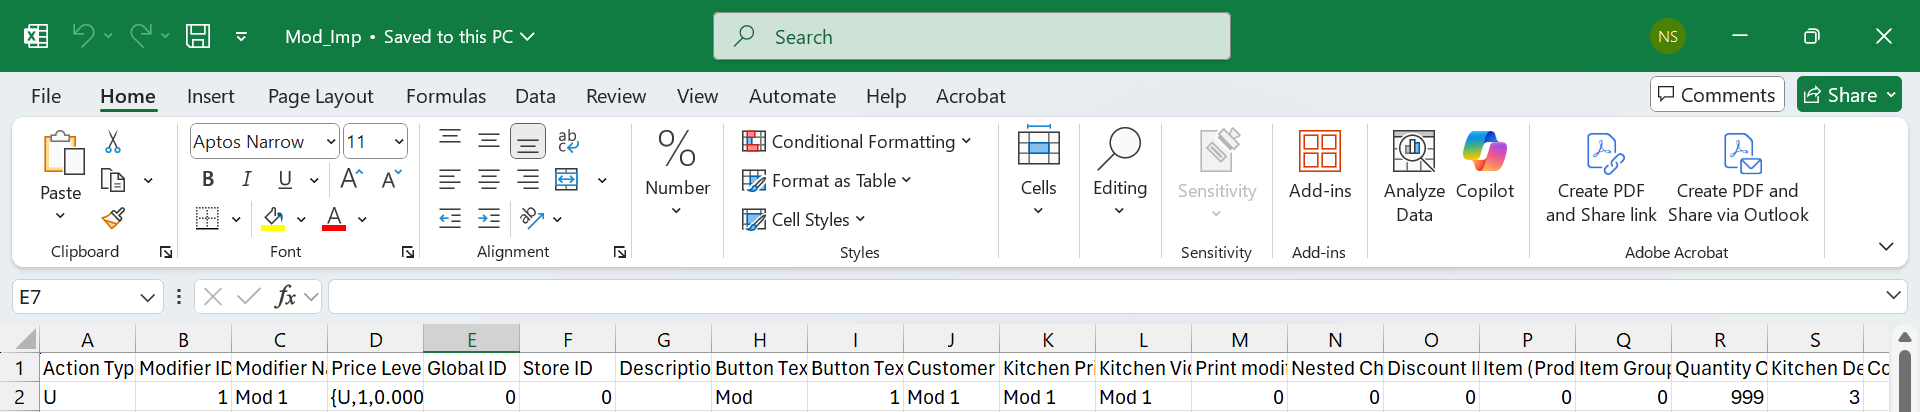Open the Underline style dropdown
This screenshot has height=412, width=1920.
coord(314,180)
